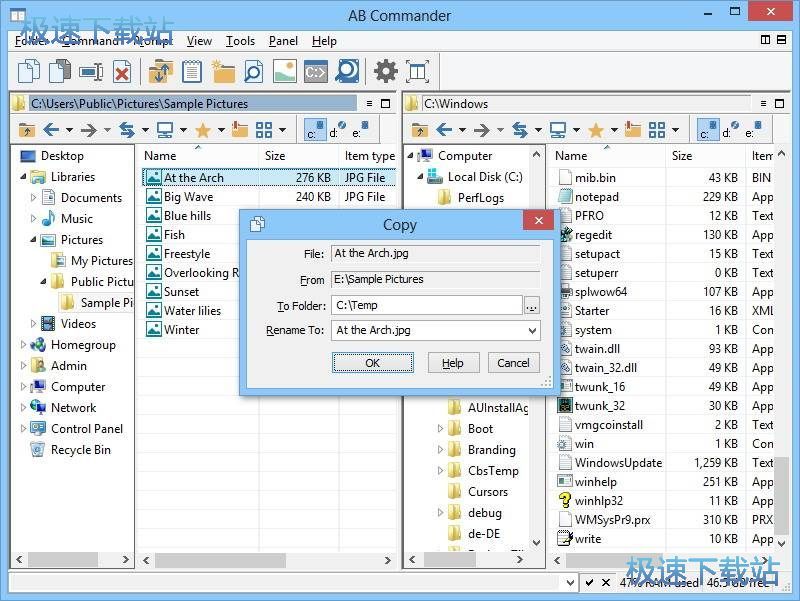Open the gear options icon
Screen dimensions: 800x601
click(385, 71)
